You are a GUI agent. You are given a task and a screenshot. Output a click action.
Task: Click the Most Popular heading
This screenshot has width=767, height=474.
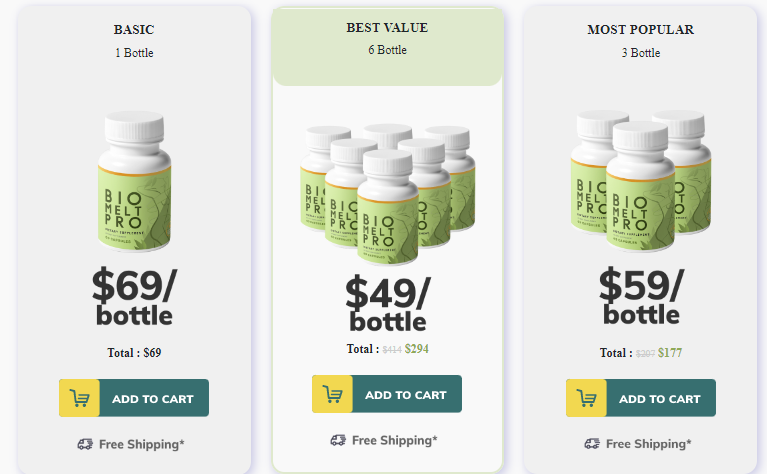click(640, 30)
